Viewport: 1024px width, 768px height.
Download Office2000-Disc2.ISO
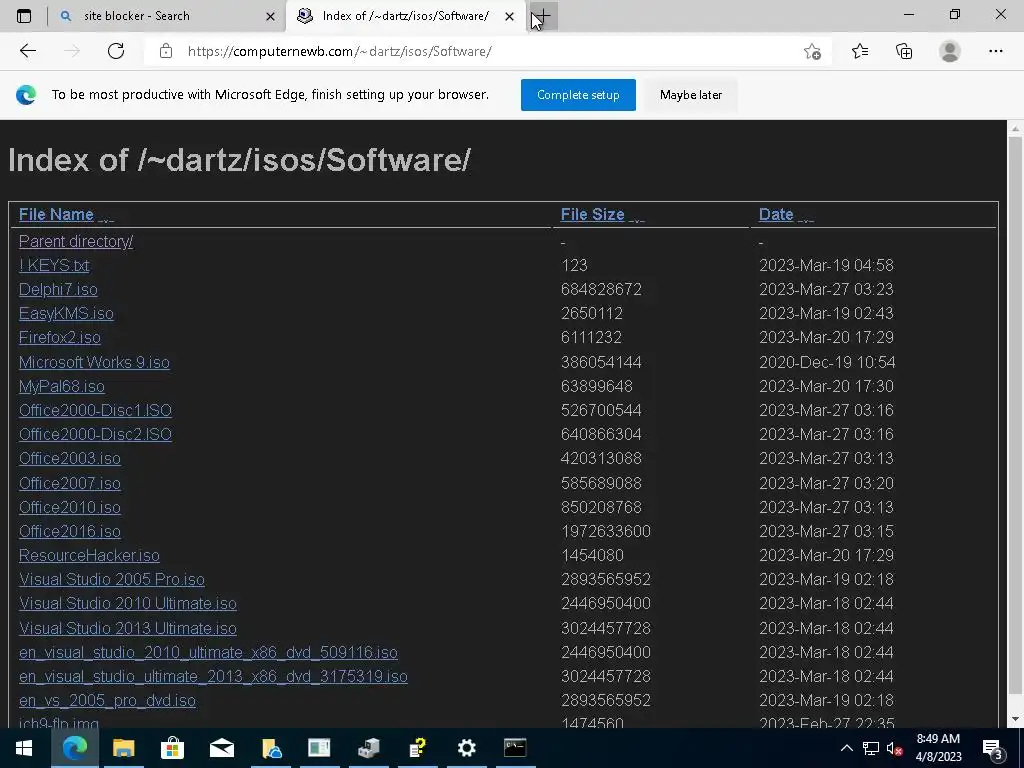[95, 434]
